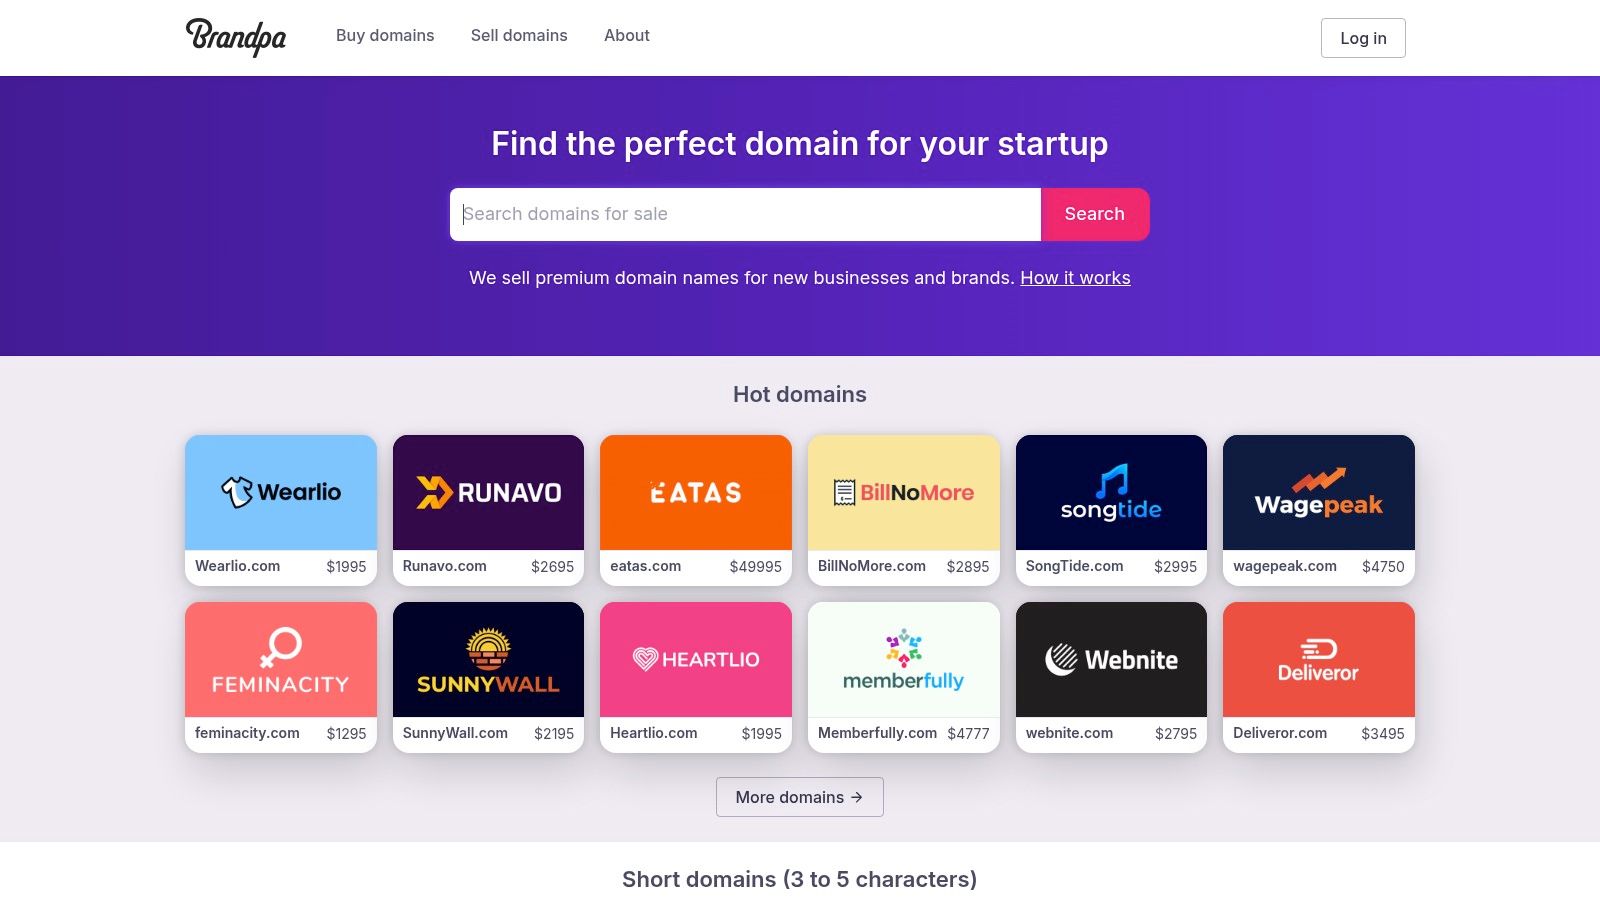Click the Wagepeak rising arrow icon

(1318, 479)
